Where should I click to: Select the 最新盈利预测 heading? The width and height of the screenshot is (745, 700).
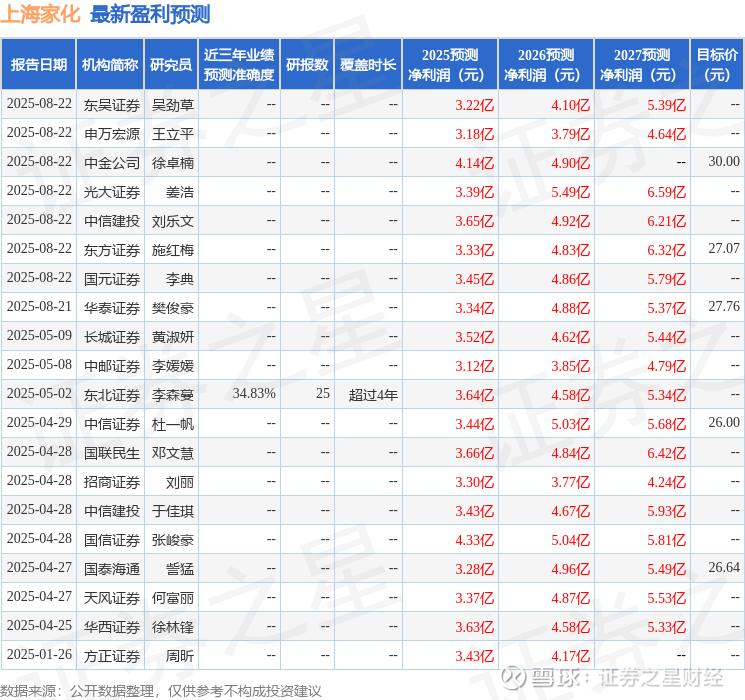click(150, 14)
